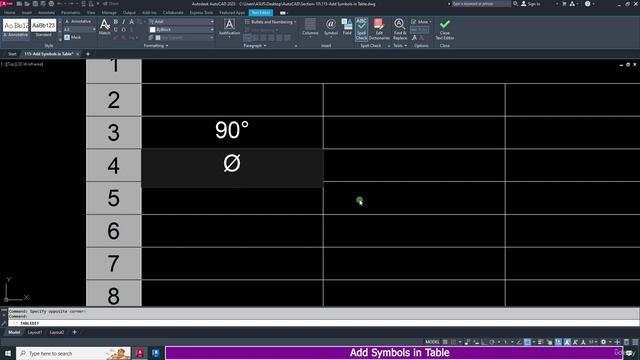Click the Customization menu in status bar
Image resolution: width=640 pixels, height=360 pixels.
pos(635,342)
